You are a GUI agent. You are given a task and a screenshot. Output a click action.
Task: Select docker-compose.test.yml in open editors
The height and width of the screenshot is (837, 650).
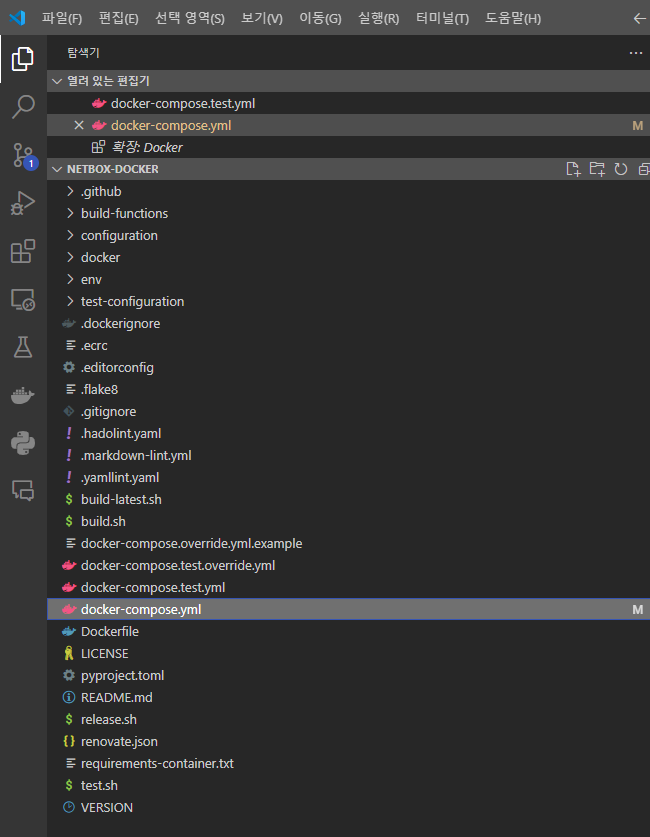click(348, 104)
